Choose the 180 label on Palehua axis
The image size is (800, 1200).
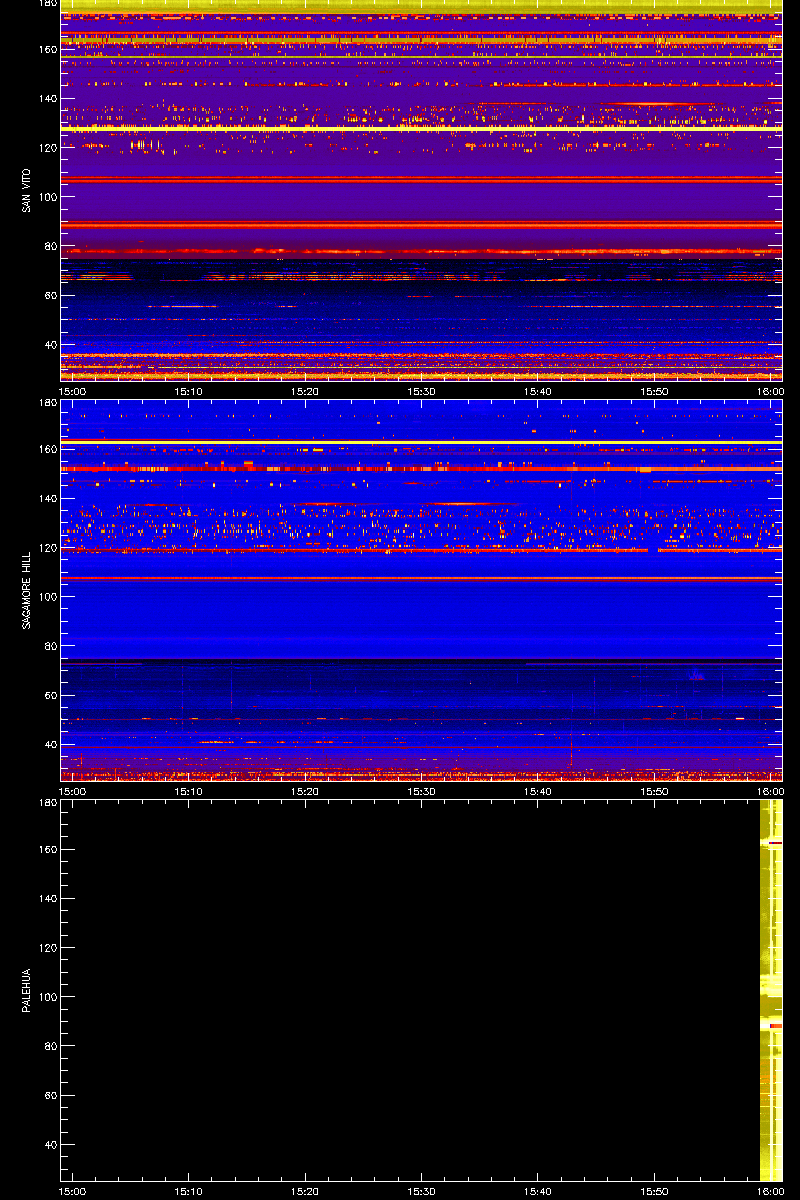coord(48,803)
